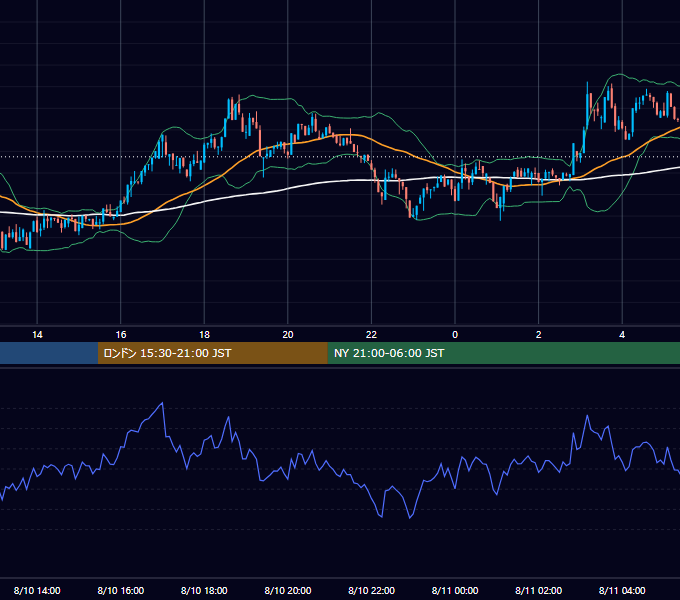The image size is (680, 600).
Task: Click the blue session bar before ロンドン
Action: click(49, 353)
